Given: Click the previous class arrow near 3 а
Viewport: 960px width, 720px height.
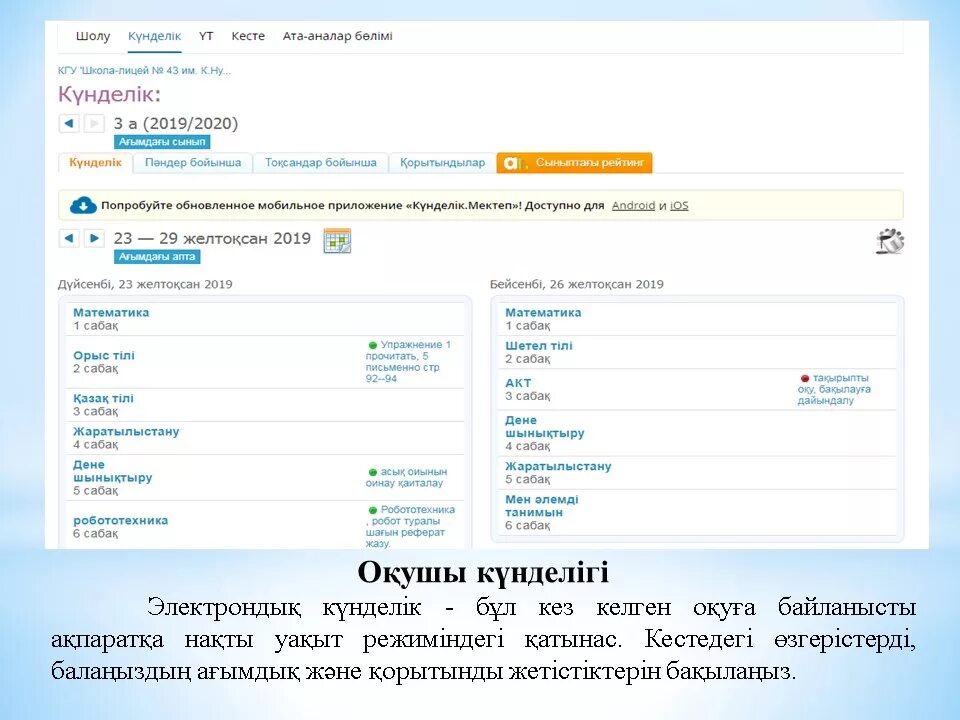Looking at the screenshot, I should [67, 122].
